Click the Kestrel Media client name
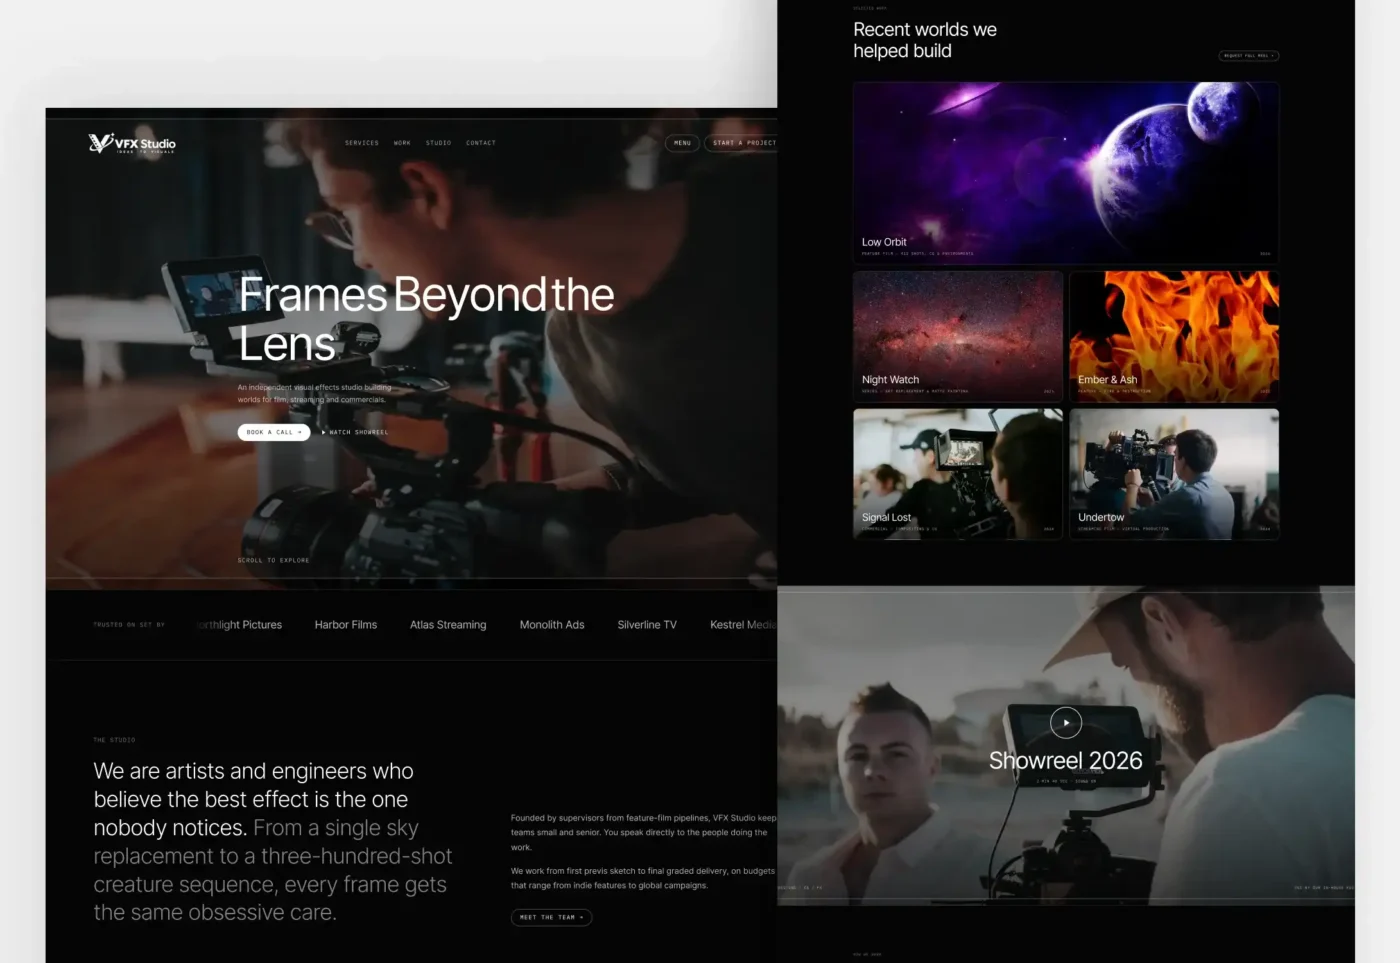 743,625
